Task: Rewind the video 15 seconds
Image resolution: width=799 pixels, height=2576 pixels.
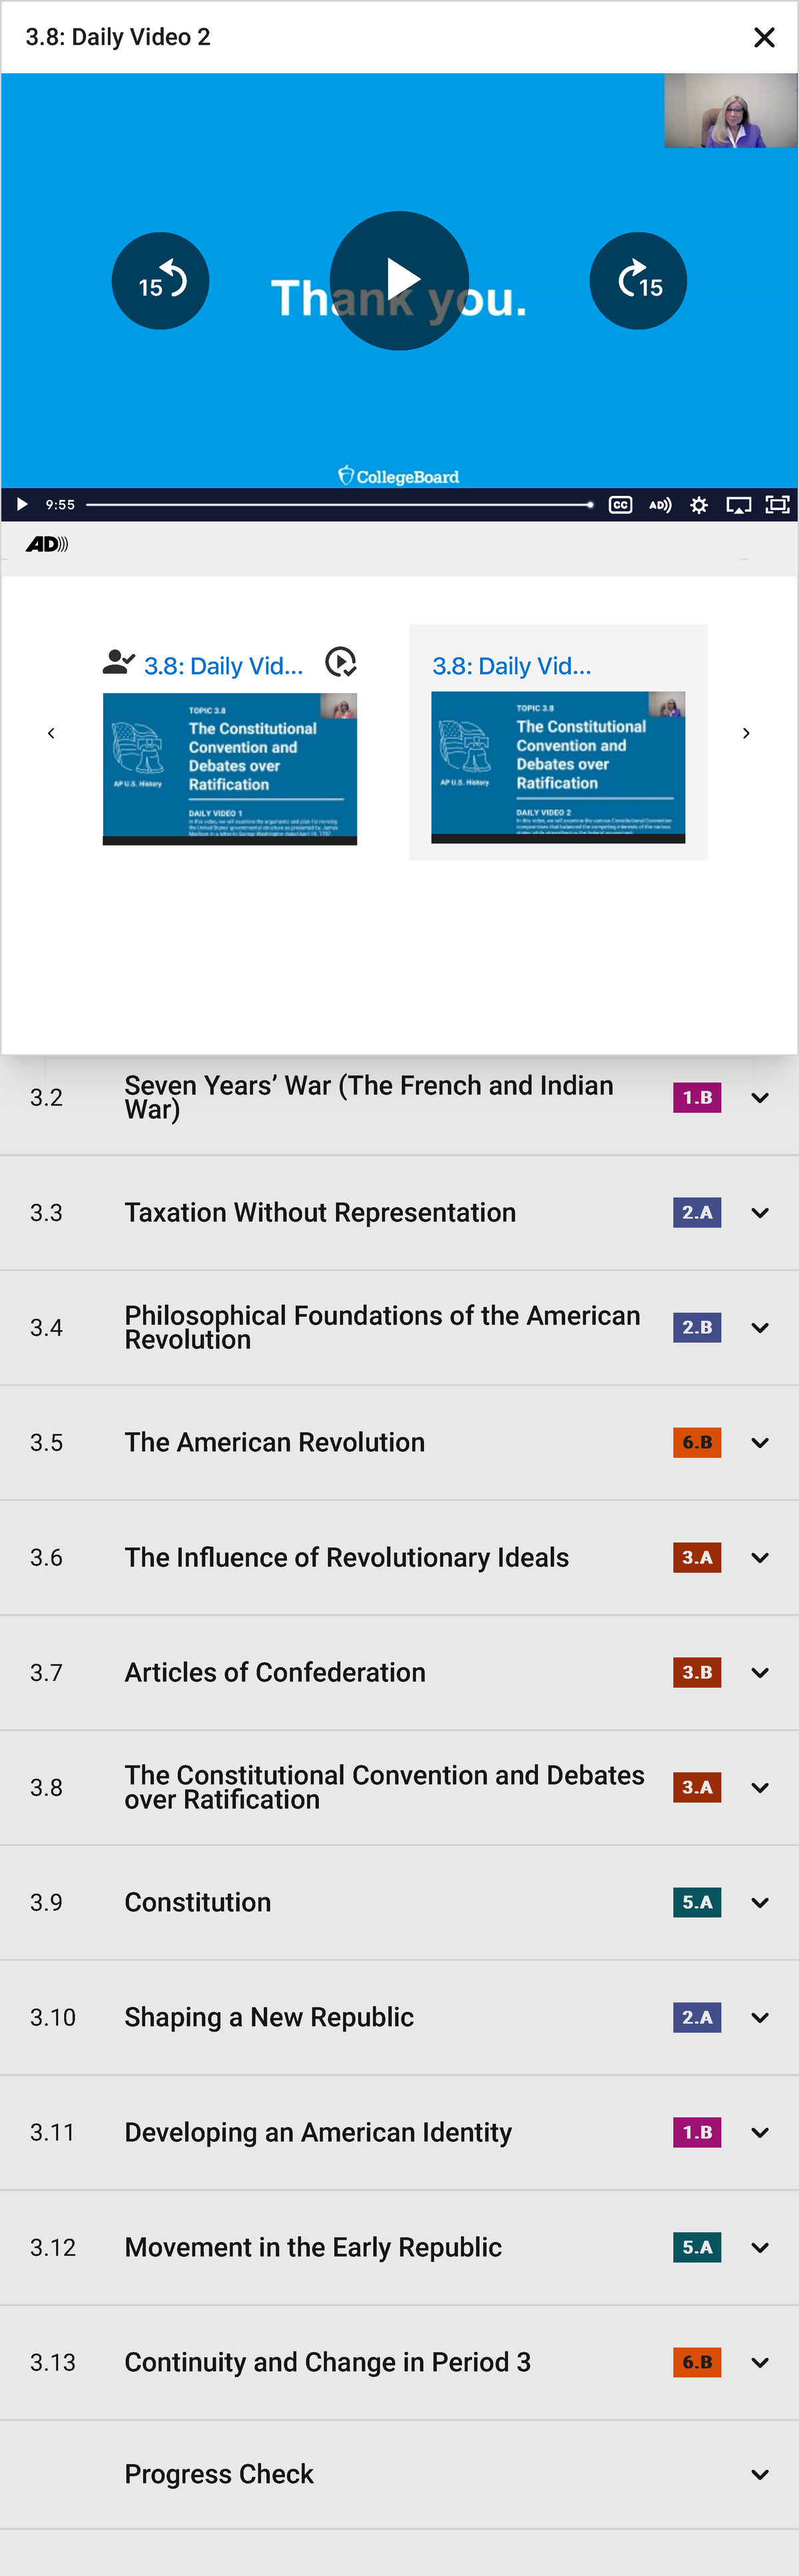Action: tap(160, 281)
